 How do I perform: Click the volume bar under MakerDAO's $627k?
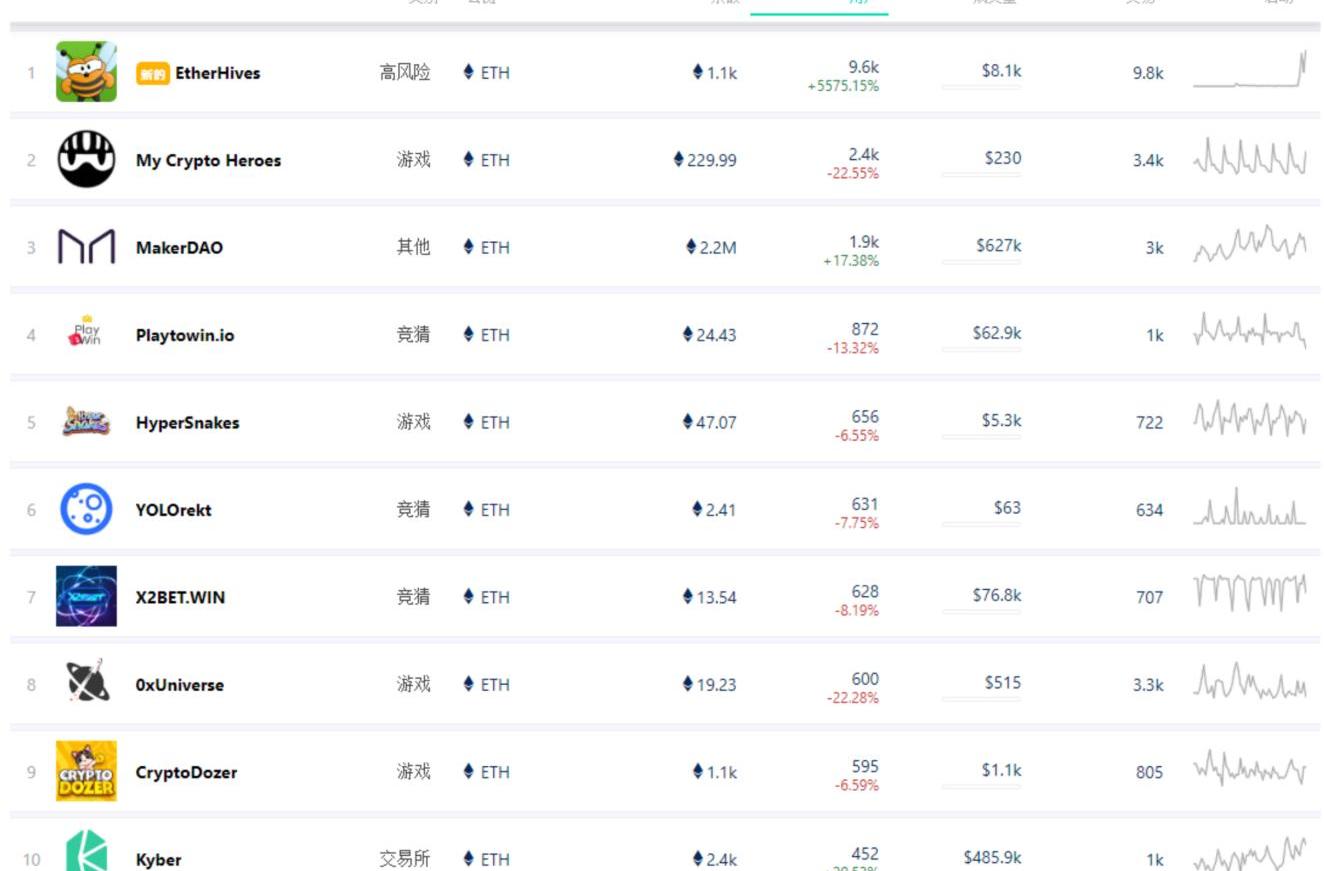(x=981, y=263)
